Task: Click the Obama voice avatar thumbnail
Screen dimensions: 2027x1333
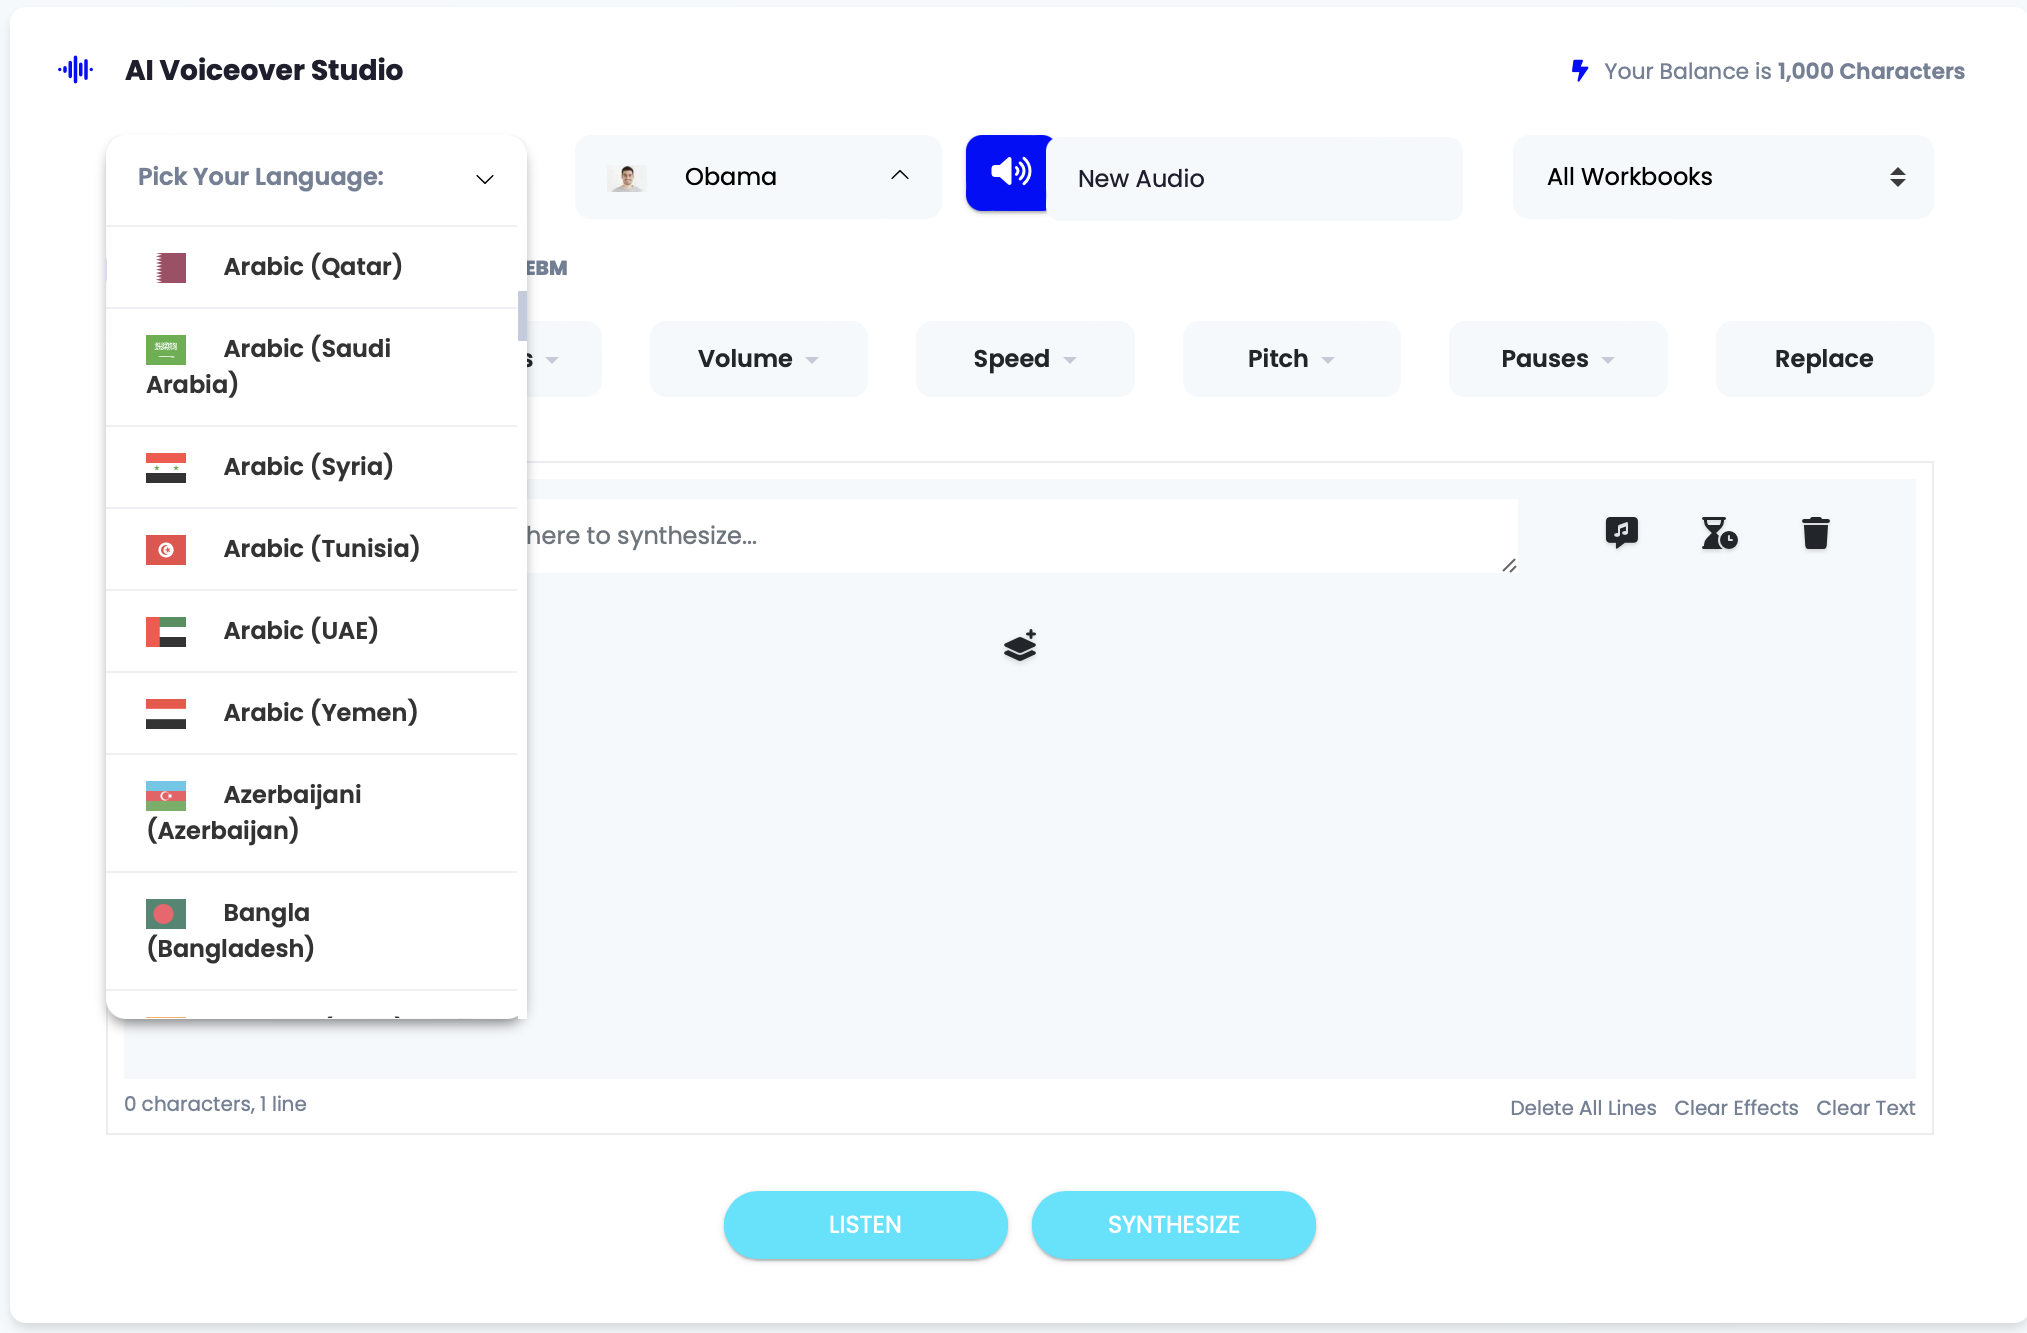Action: coord(627,177)
